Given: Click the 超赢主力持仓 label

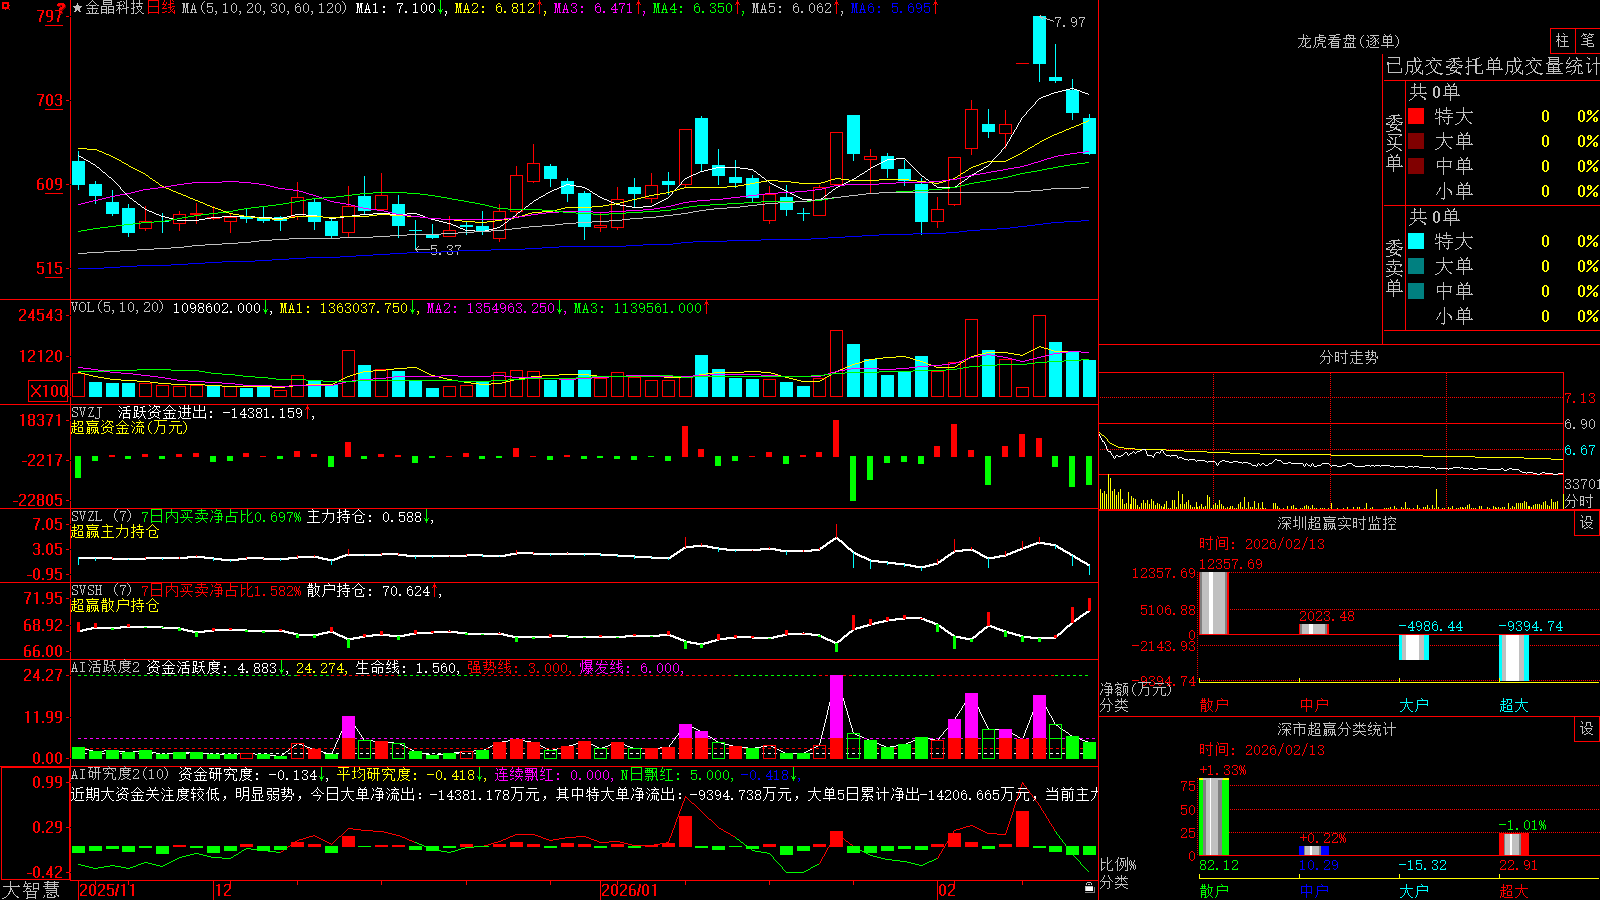Looking at the screenshot, I should (115, 532).
